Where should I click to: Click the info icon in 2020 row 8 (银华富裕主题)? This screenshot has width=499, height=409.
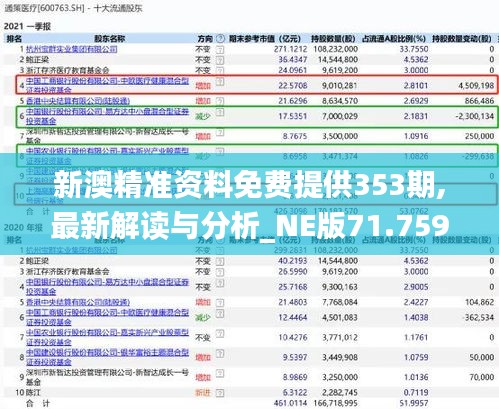[220, 353]
